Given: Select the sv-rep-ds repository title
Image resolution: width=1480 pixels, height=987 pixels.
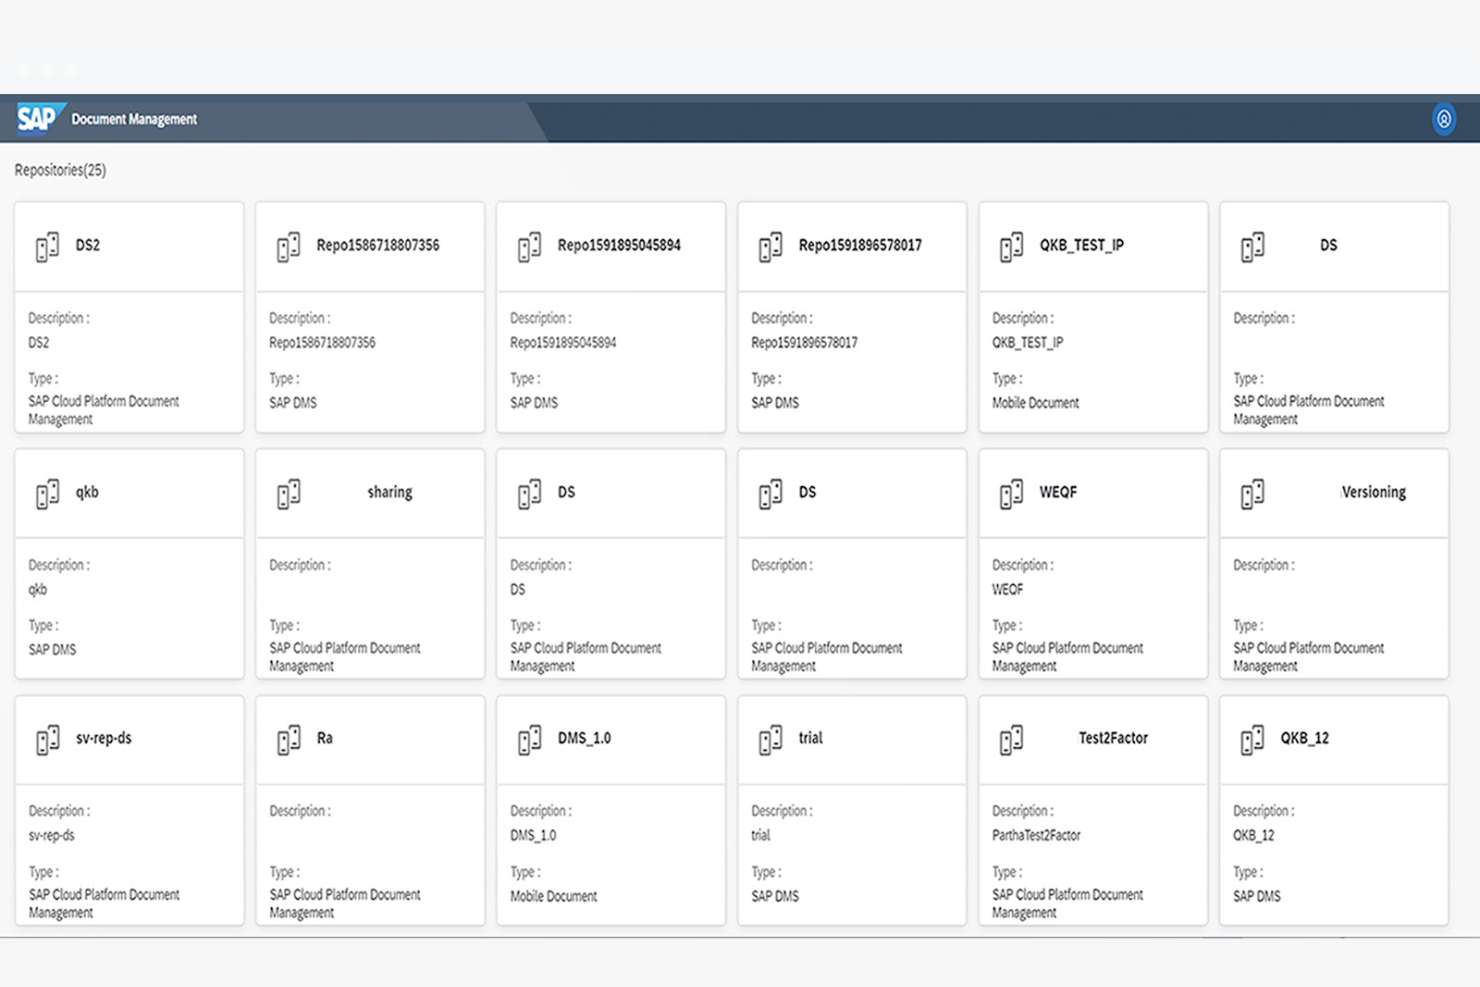Looking at the screenshot, I should click(104, 738).
